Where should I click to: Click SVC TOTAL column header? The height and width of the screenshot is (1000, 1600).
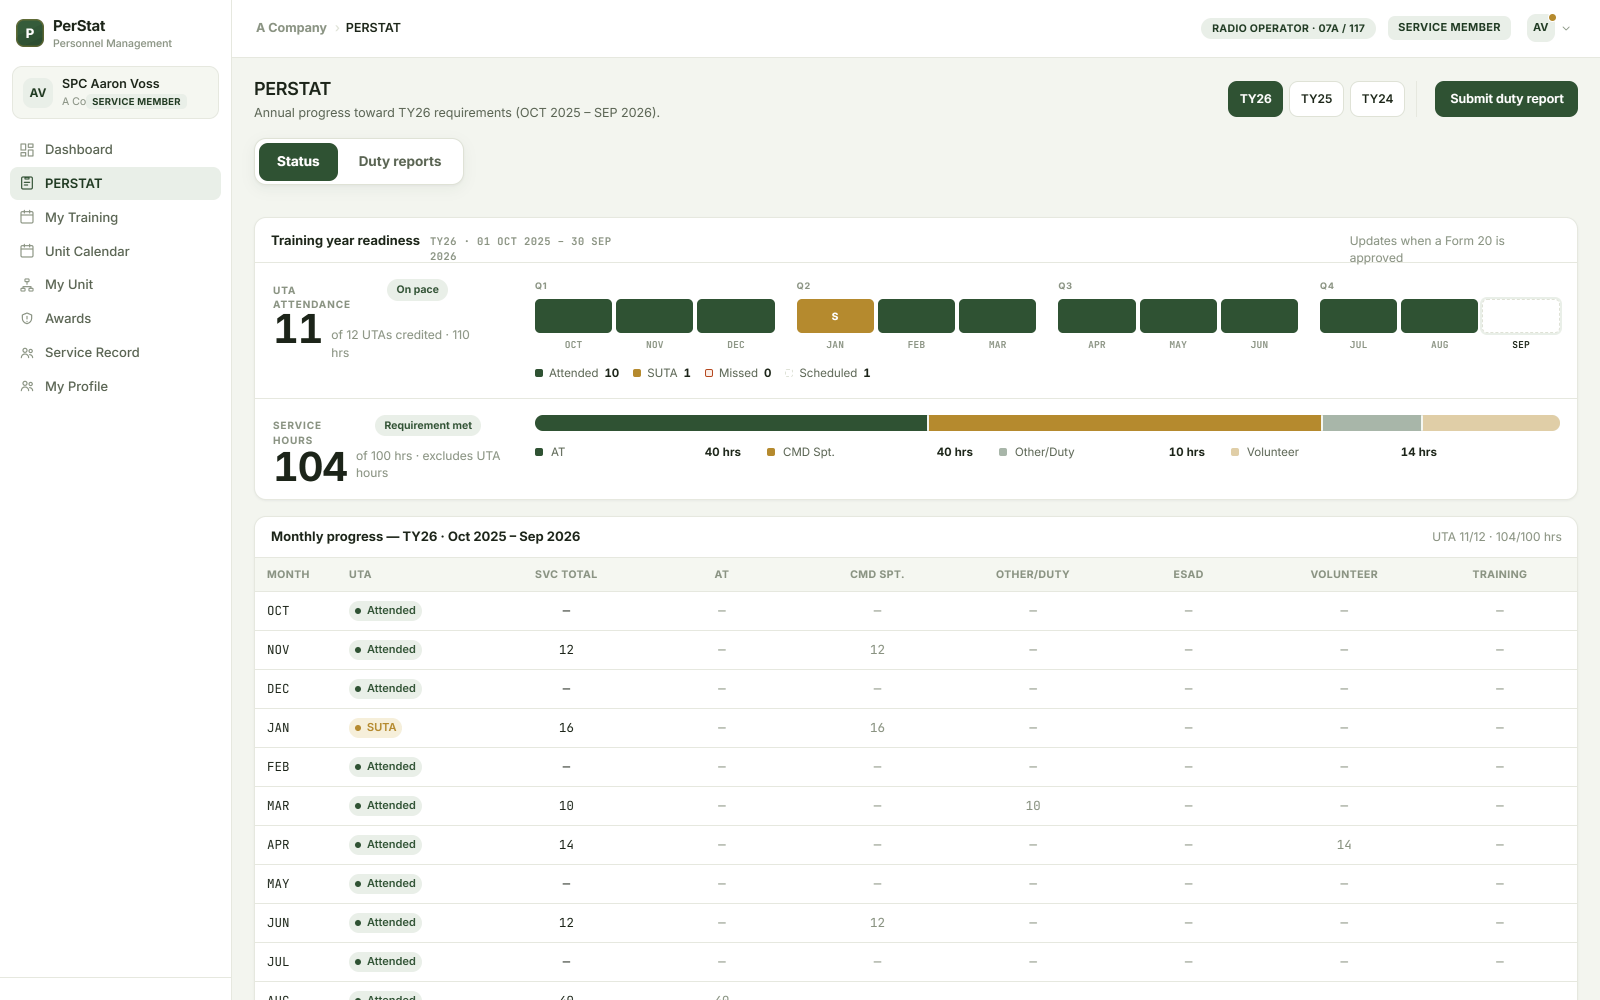pos(566,575)
